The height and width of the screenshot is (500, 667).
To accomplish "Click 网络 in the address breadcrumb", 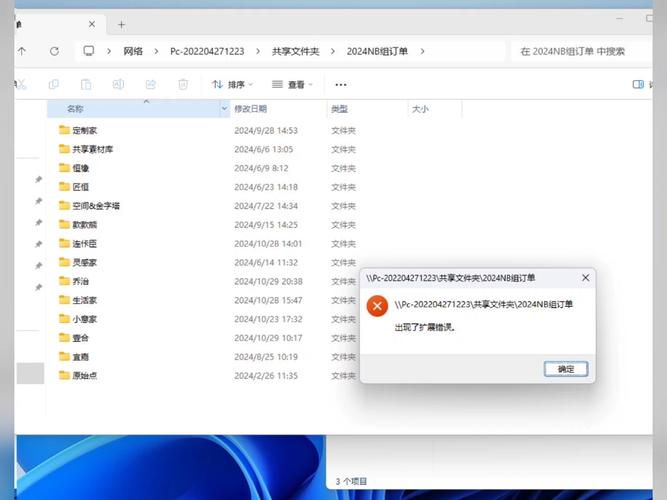I will pos(133,51).
